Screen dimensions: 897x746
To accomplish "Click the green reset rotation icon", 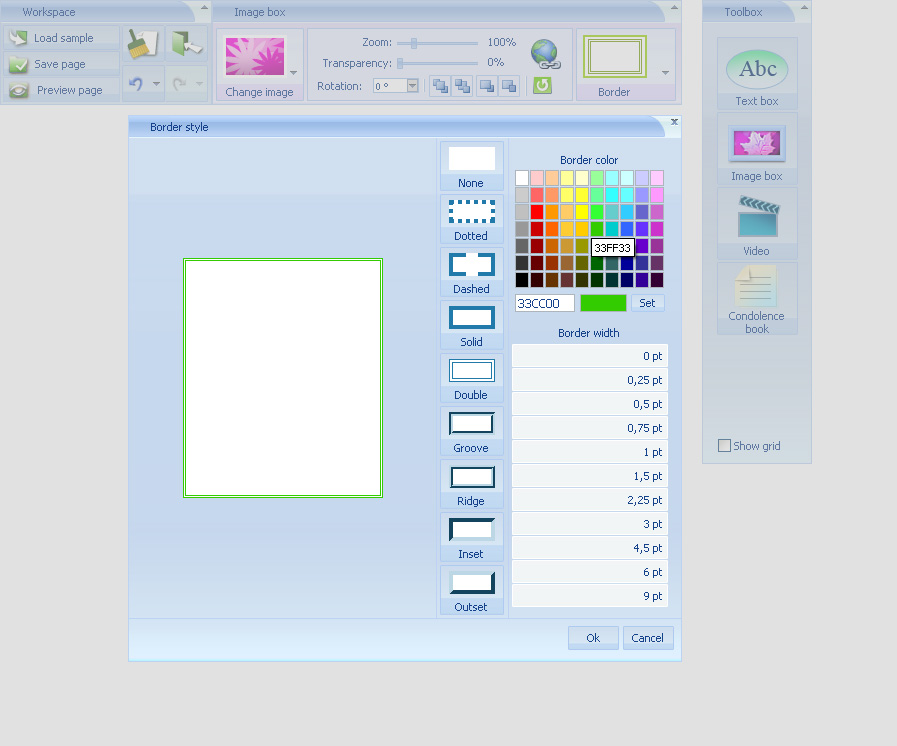I will click(x=542, y=86).
